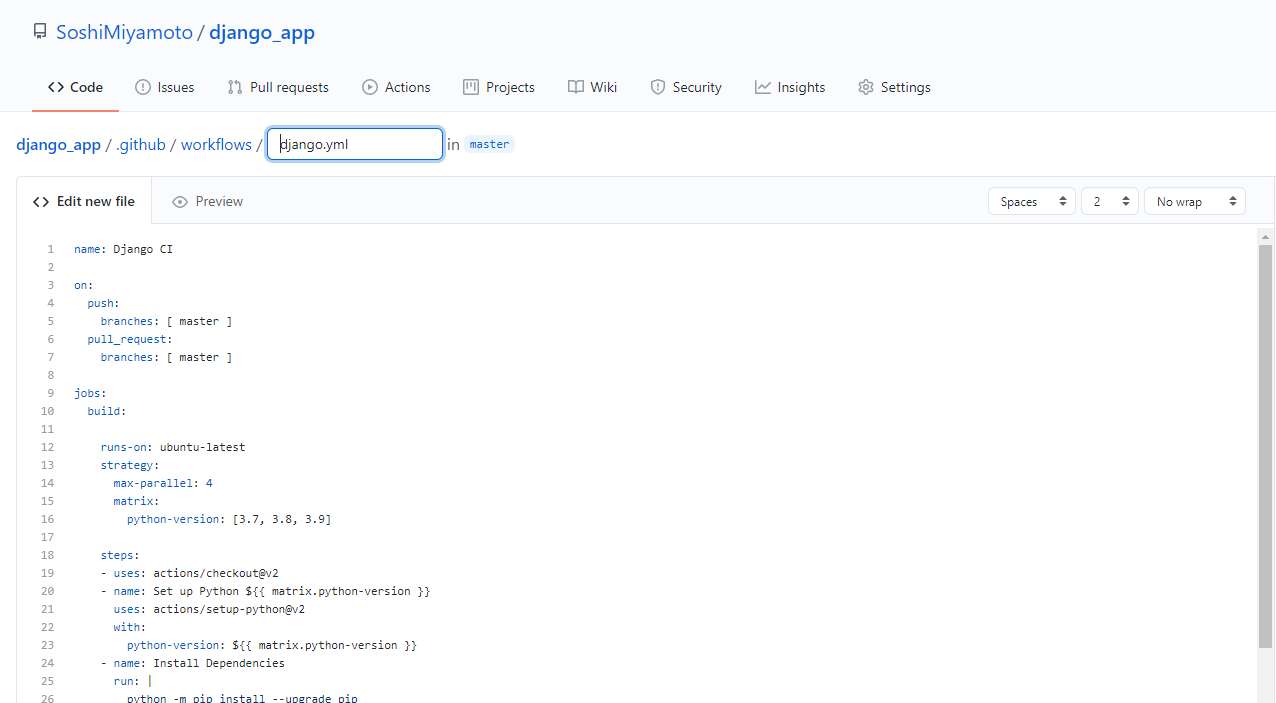
Task: Click the master branch label
Action: click(x=489, y=144)
